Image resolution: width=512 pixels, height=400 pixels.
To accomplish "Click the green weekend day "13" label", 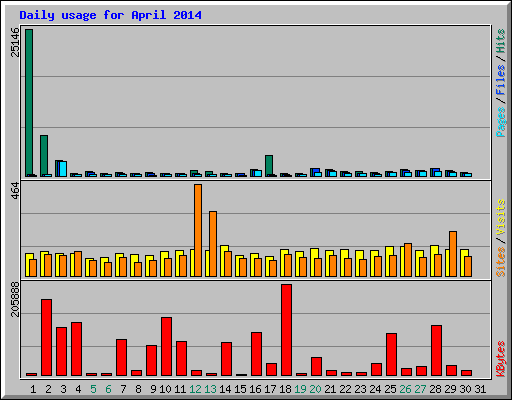I will point(210,389).
